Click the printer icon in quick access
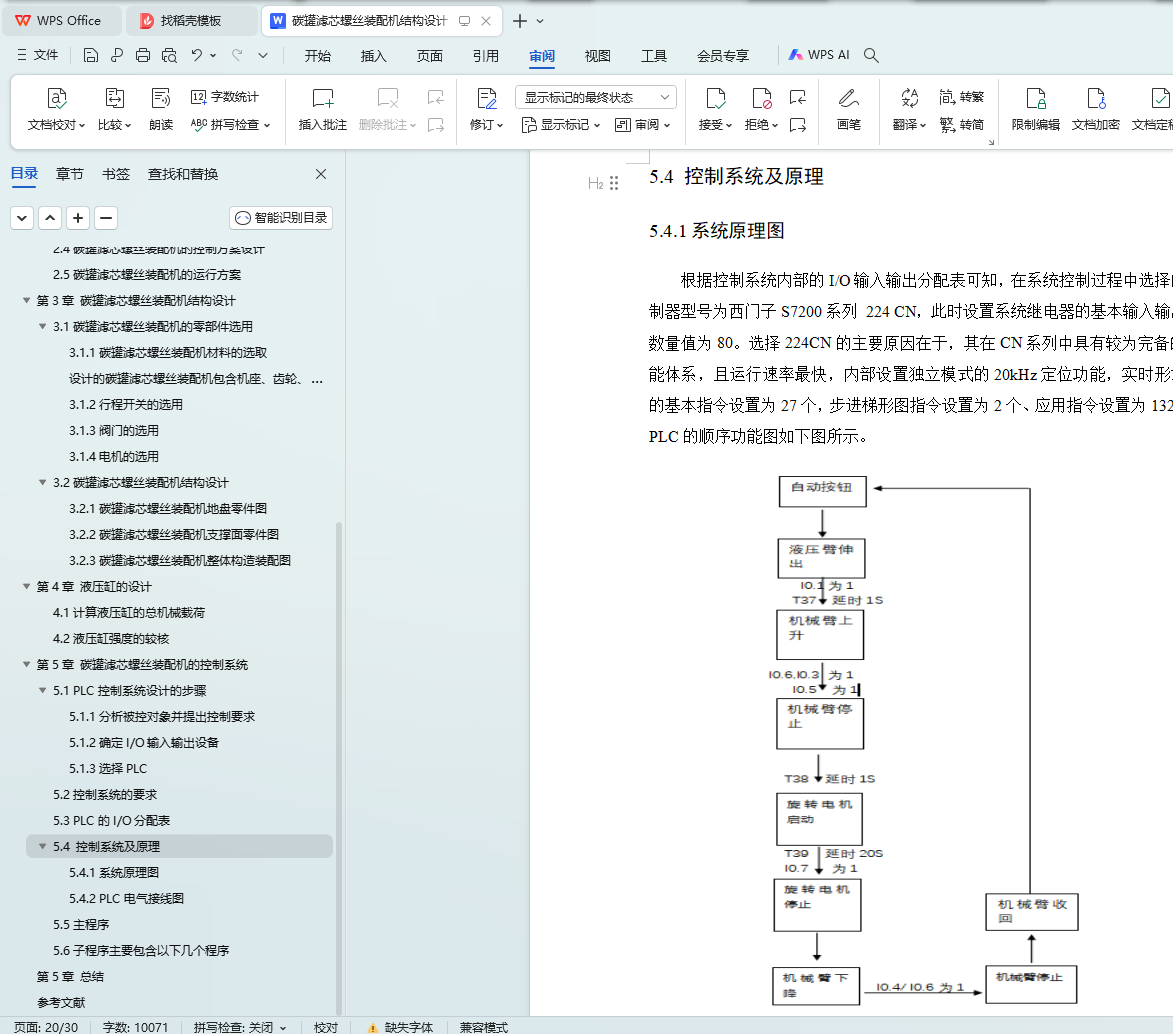 (x=143, y=55)
